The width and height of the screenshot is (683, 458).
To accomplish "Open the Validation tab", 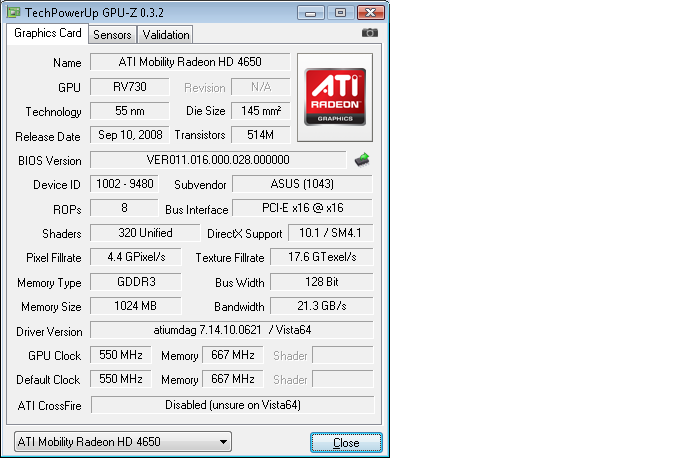I will [166, 35].
